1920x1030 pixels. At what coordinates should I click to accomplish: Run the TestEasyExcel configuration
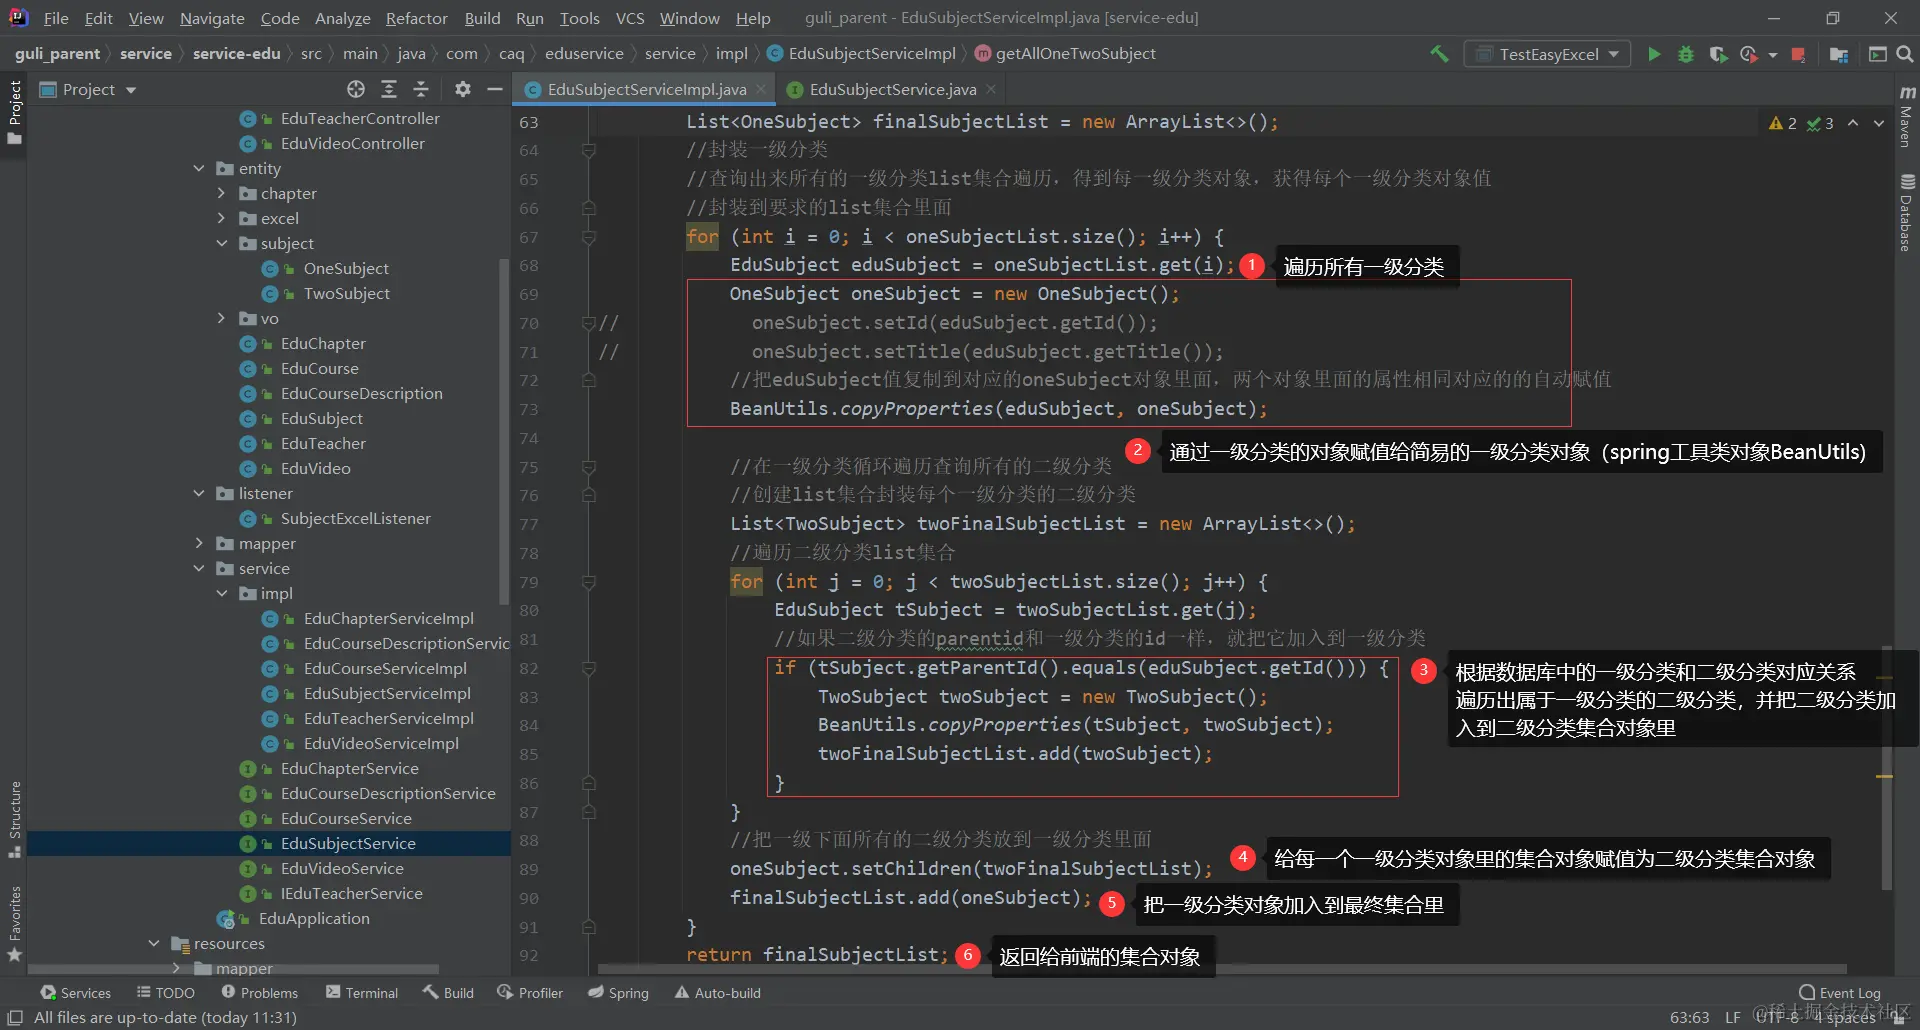coord(1654,54)
